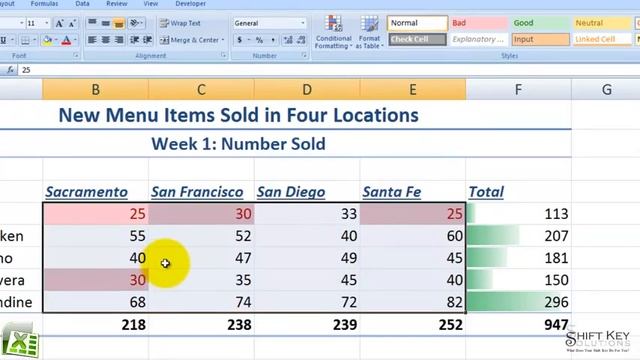Open the Number dialog launcher

(304, 55)
